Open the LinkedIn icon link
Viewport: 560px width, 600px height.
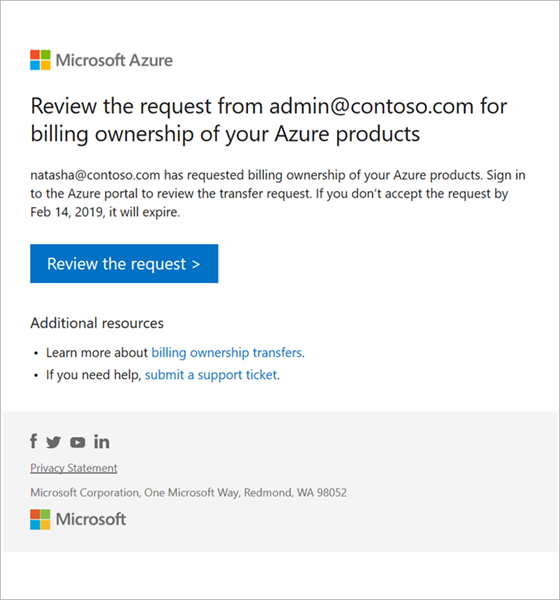[102, 442]
